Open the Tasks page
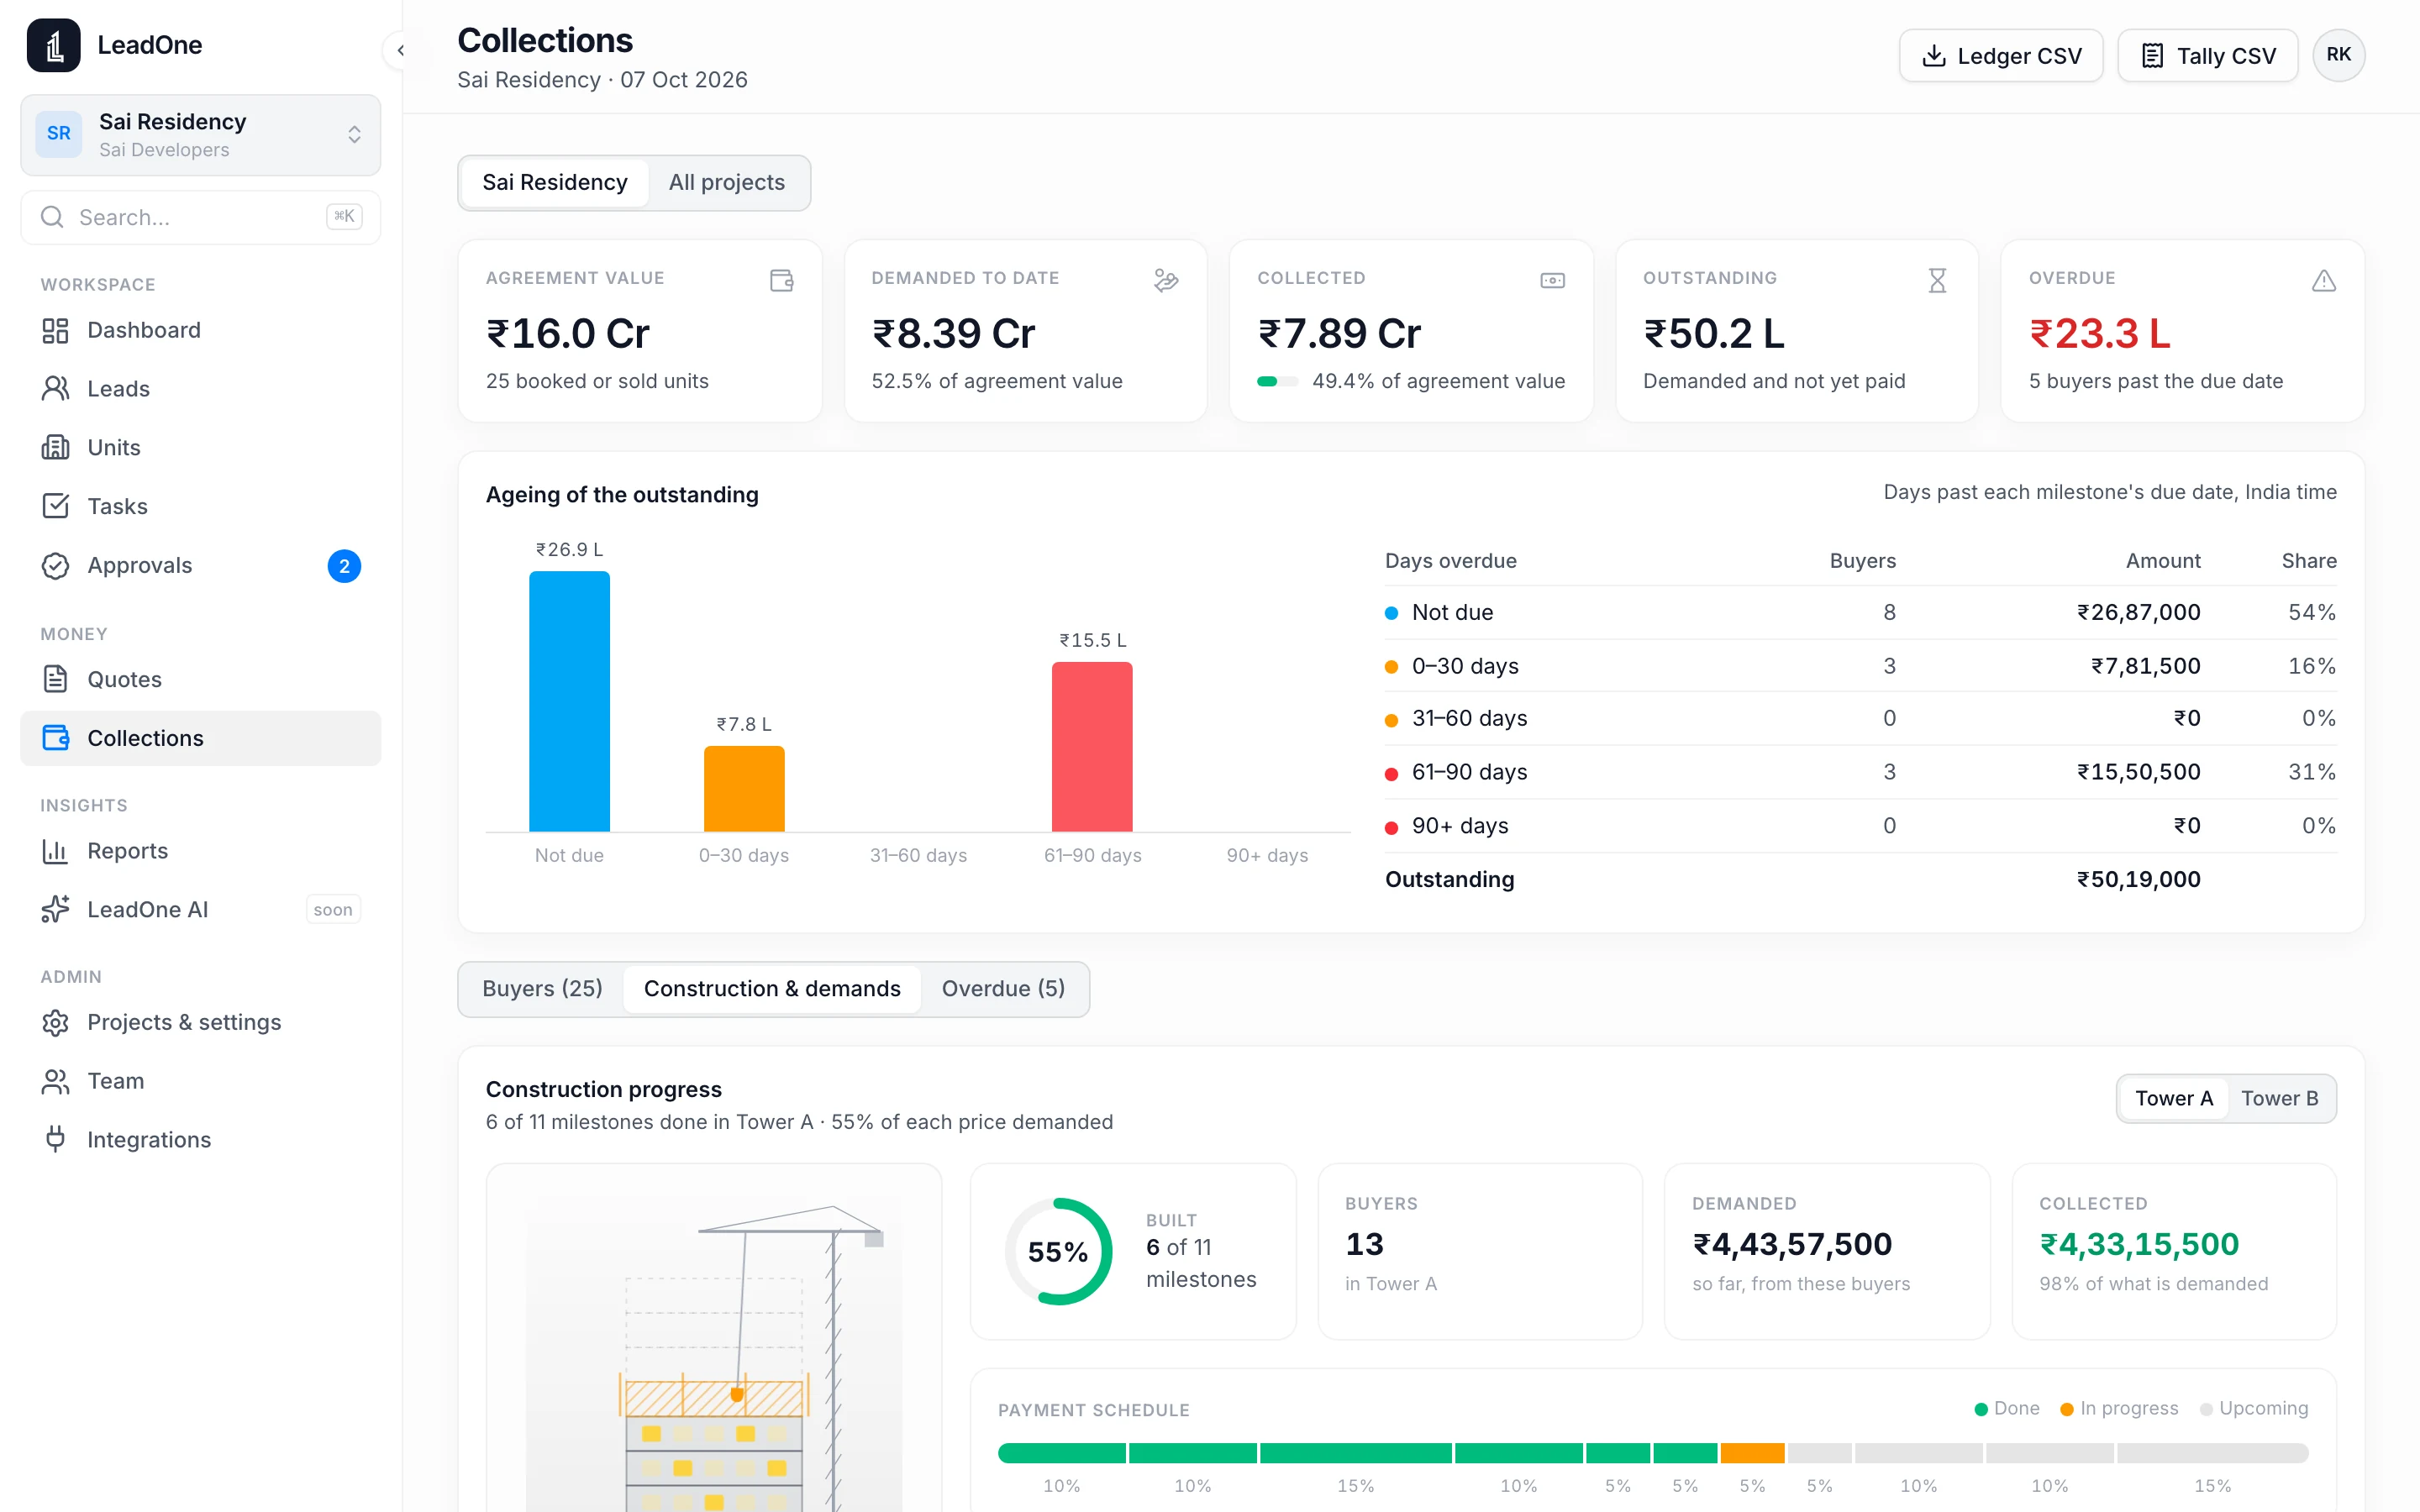2420x1512 pixels. tap(200, 506)
